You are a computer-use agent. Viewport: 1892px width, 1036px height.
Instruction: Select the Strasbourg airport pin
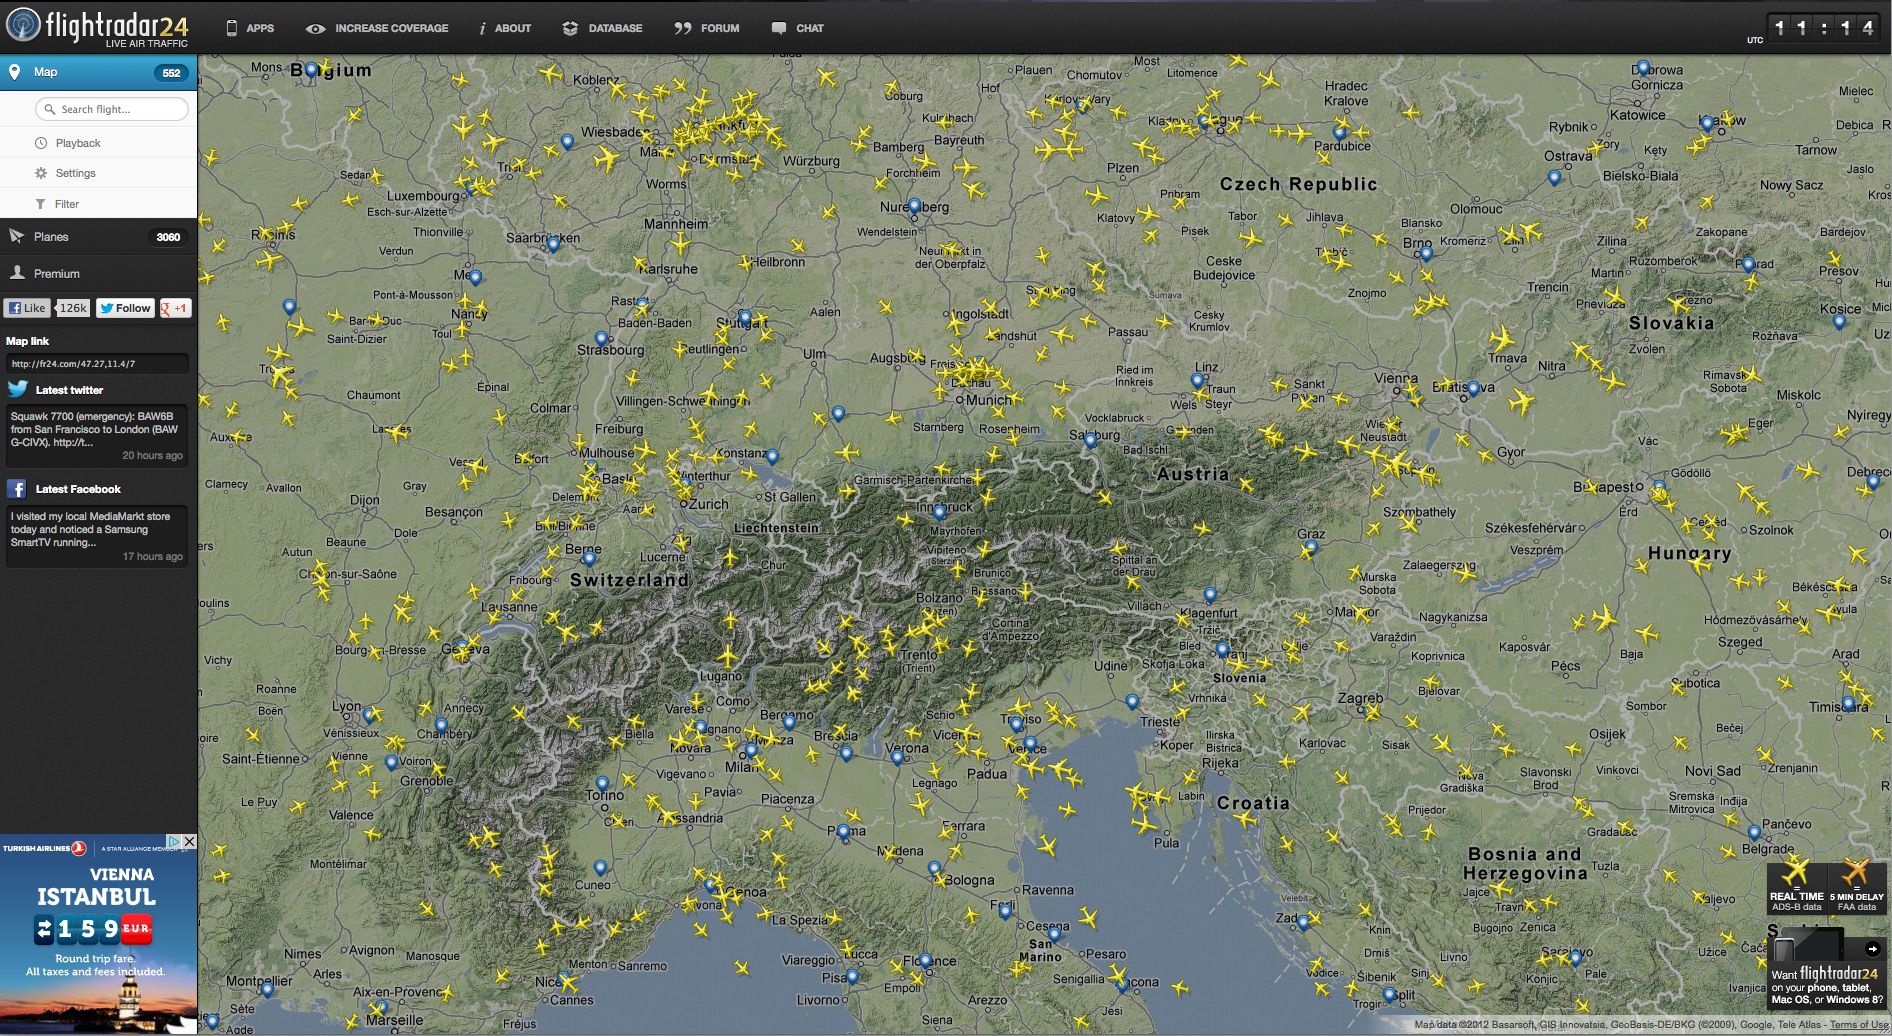[601, 340]
